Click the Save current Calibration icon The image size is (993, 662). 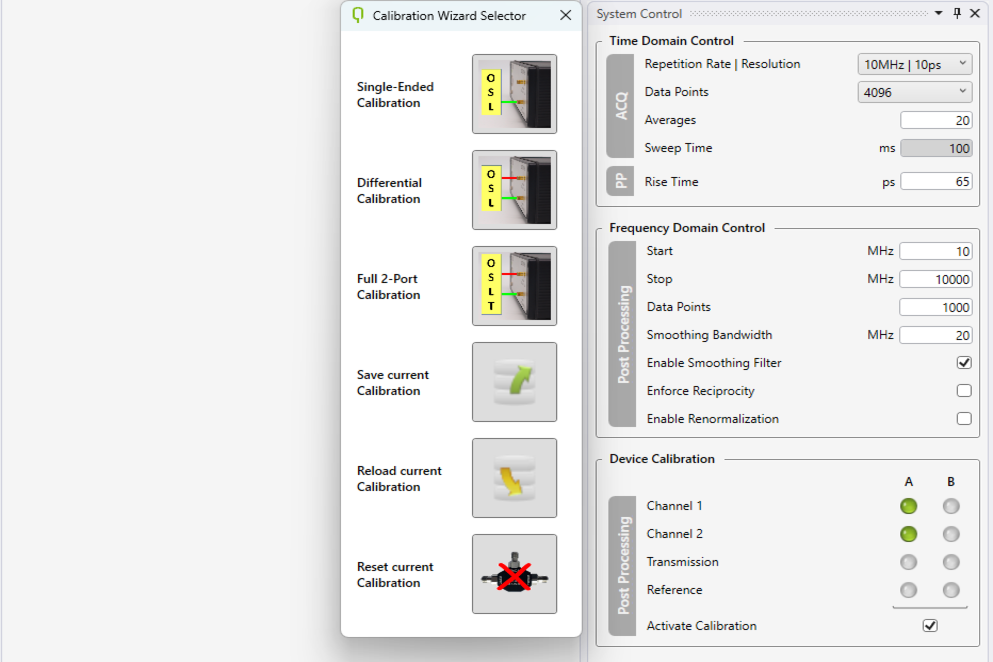(x=514, y=382)
